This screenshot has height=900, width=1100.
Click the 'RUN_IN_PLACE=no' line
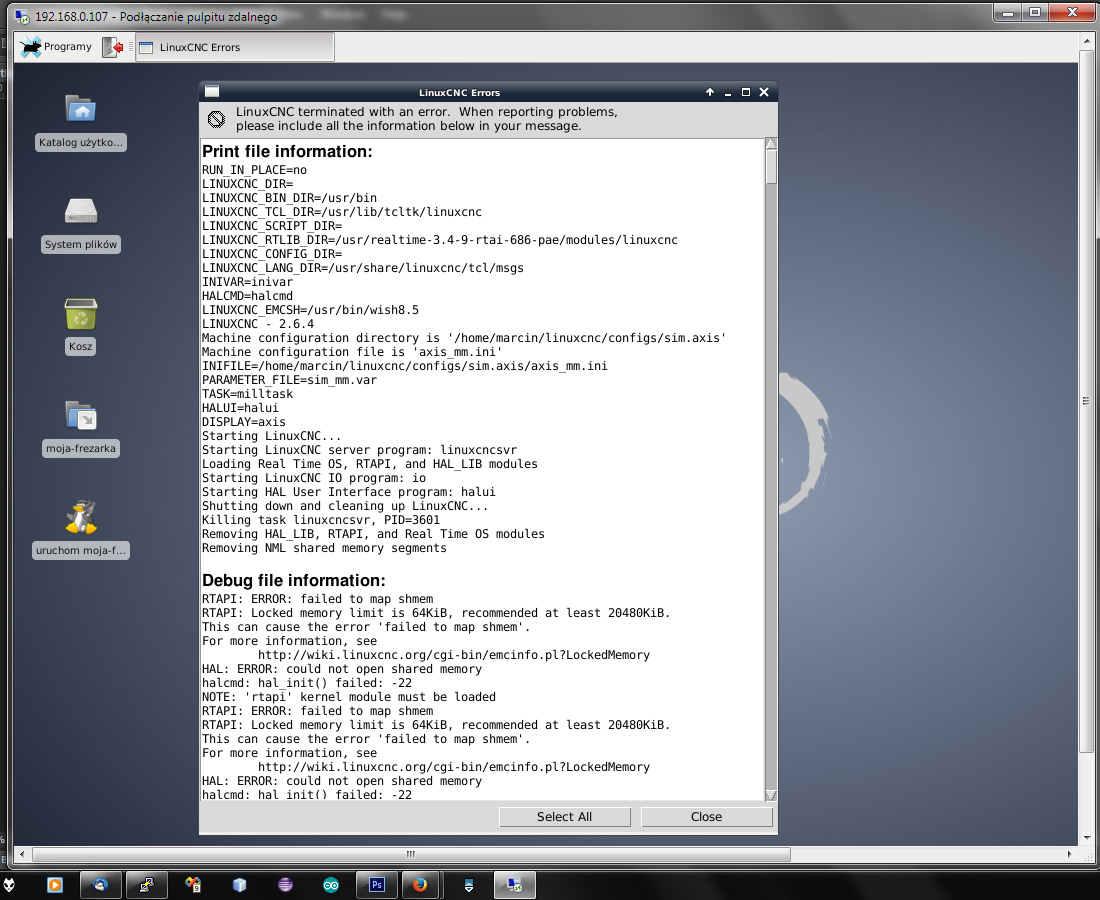point(254,169)
